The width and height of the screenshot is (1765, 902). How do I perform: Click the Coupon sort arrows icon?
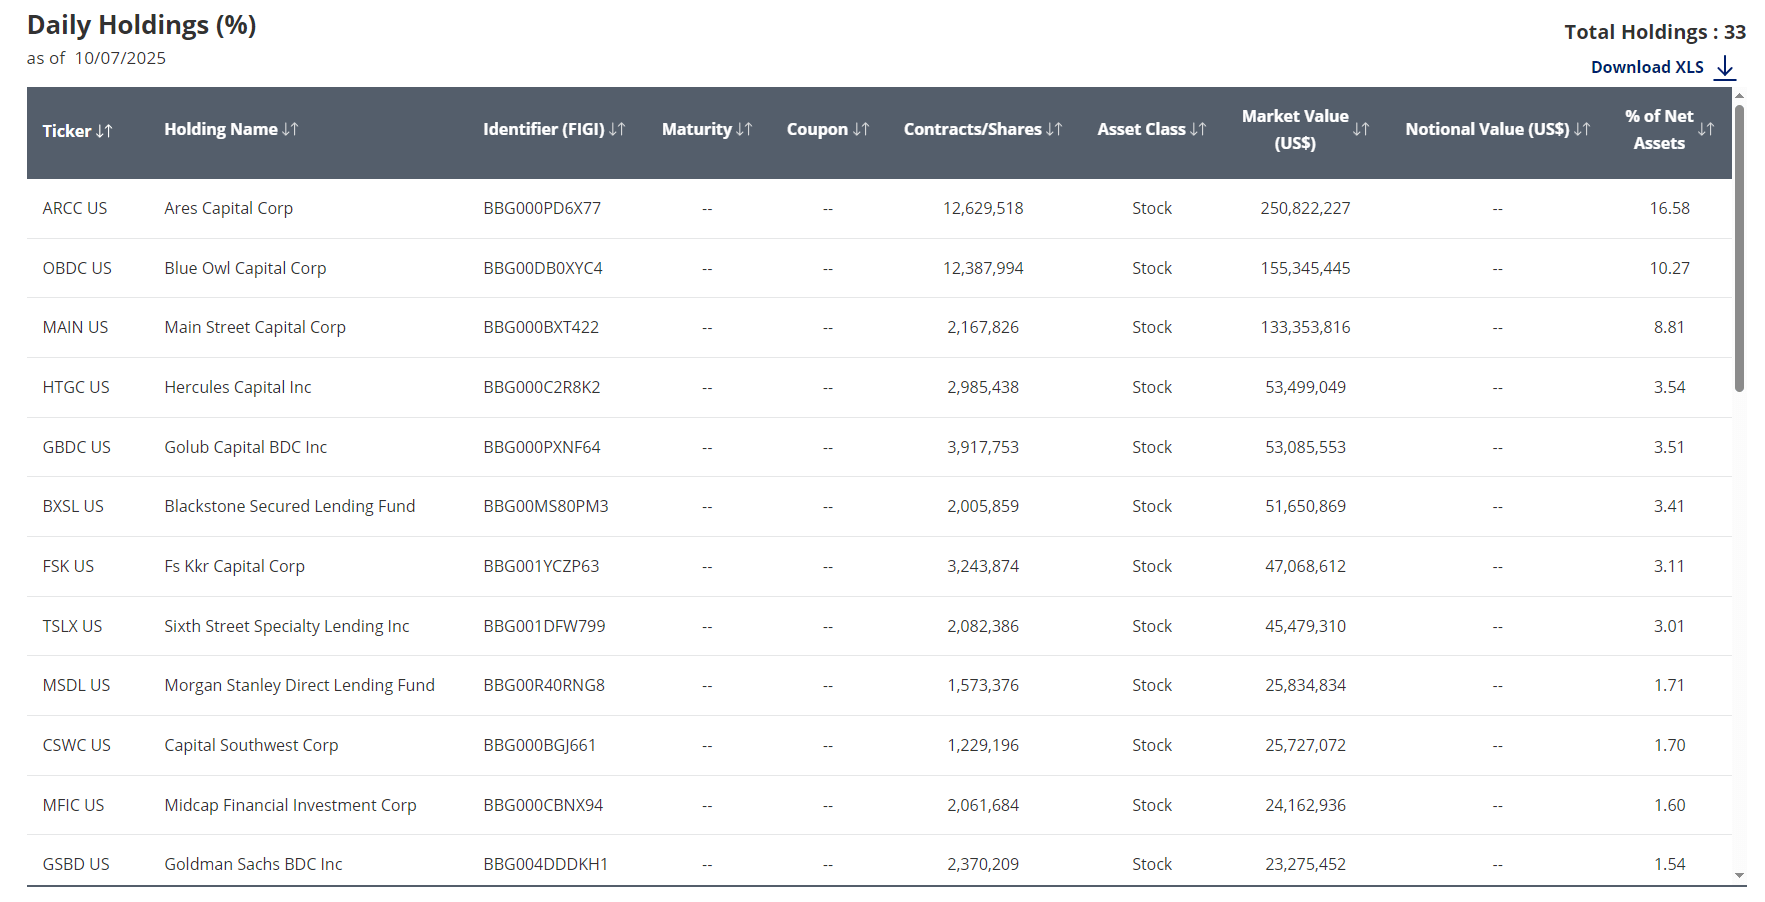(861, 129)
